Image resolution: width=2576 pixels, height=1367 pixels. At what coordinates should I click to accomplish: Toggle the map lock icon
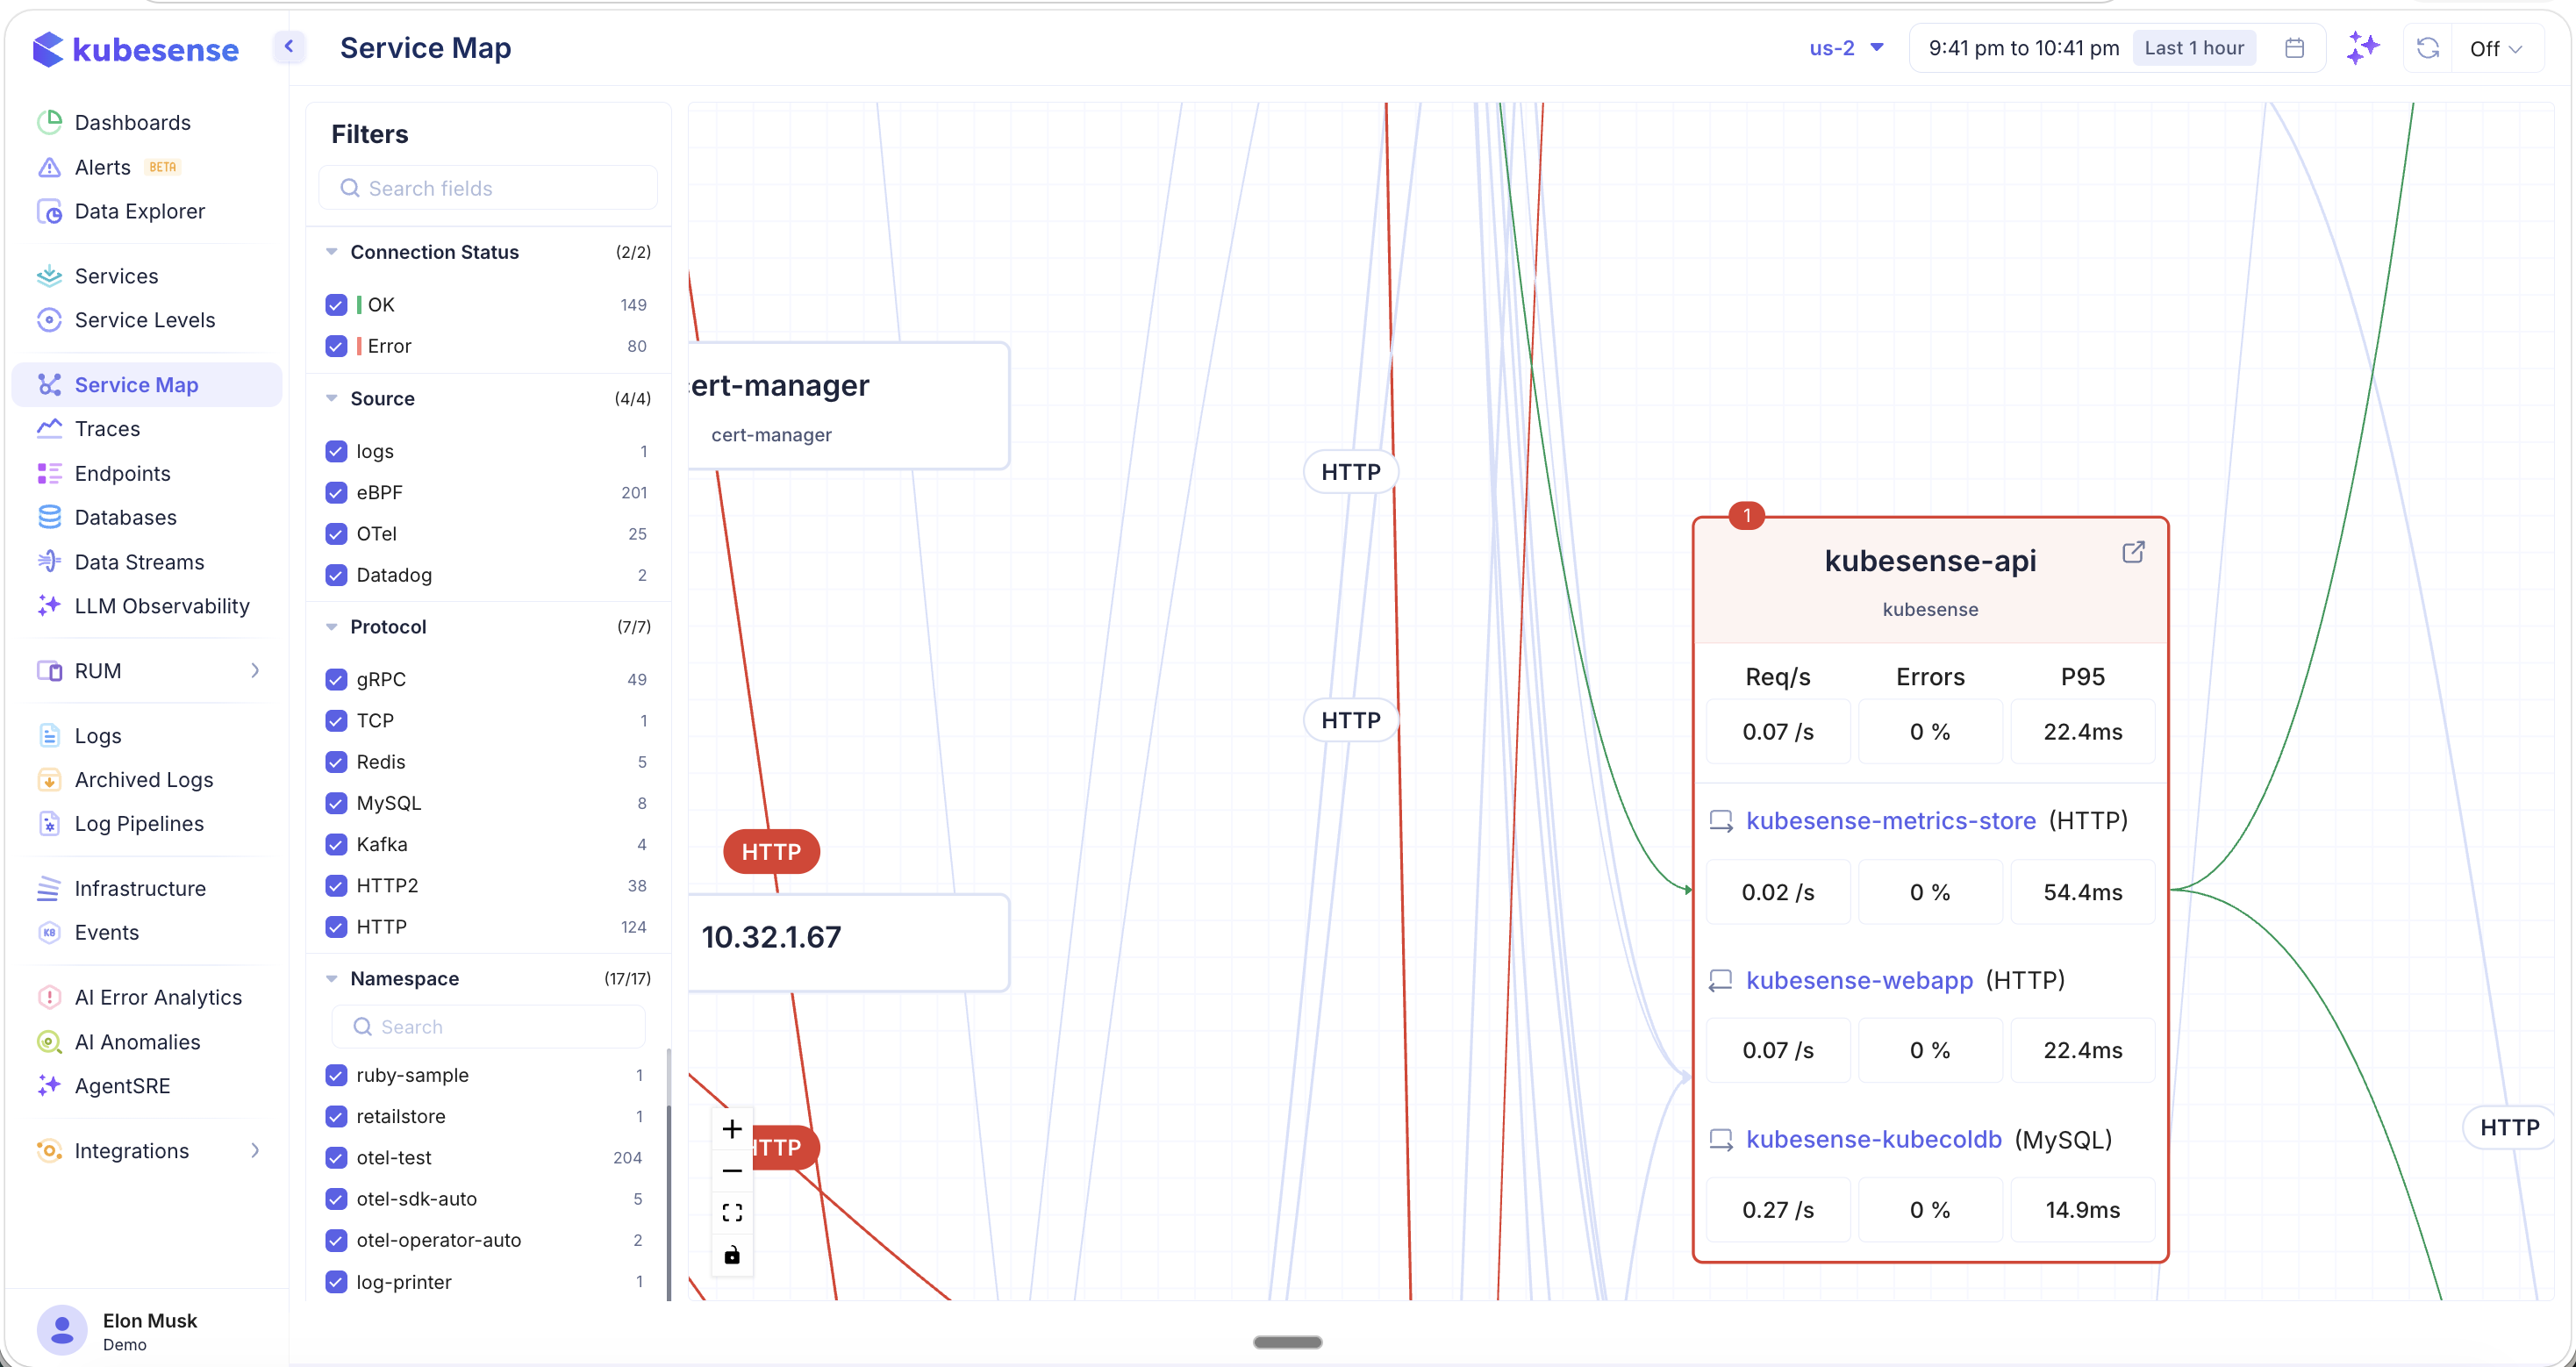coord(732,1255)
